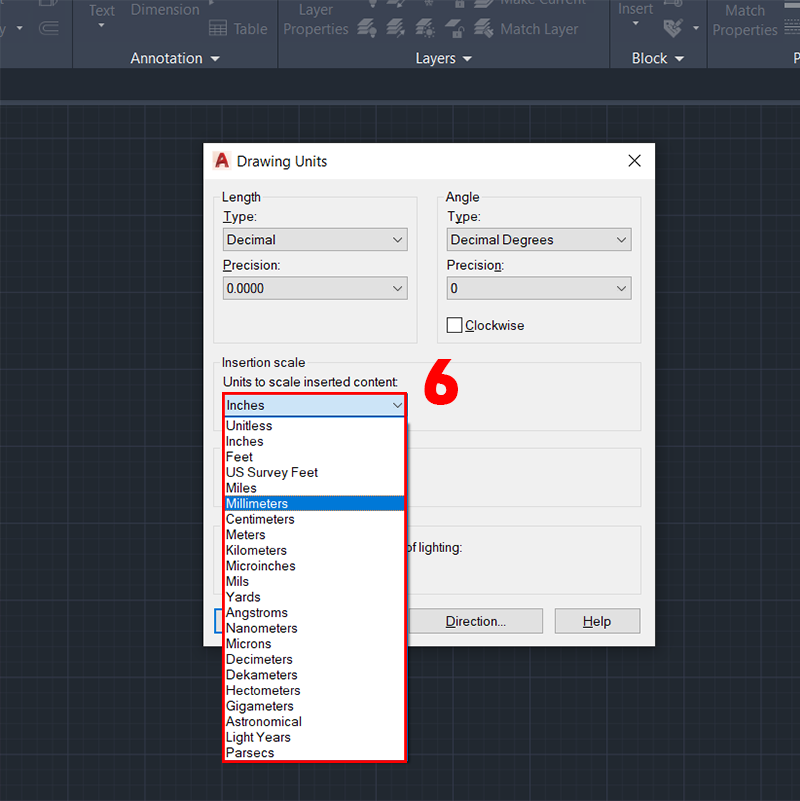Image resolution: width=800 pixels, height=801 pixels.
Task: Select Millimeters from the units list
Action: coord(257,504)
